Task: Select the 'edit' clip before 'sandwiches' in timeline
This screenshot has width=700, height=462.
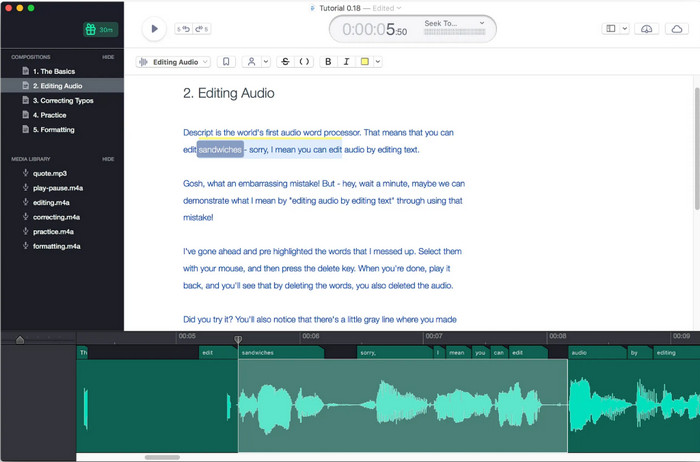Action: [x=218, y=353]
